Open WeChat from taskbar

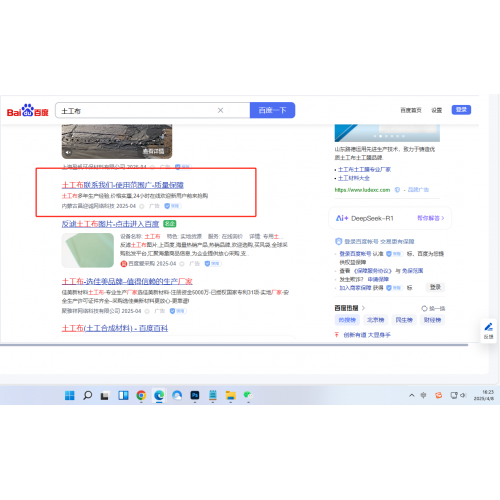point(248,395)
